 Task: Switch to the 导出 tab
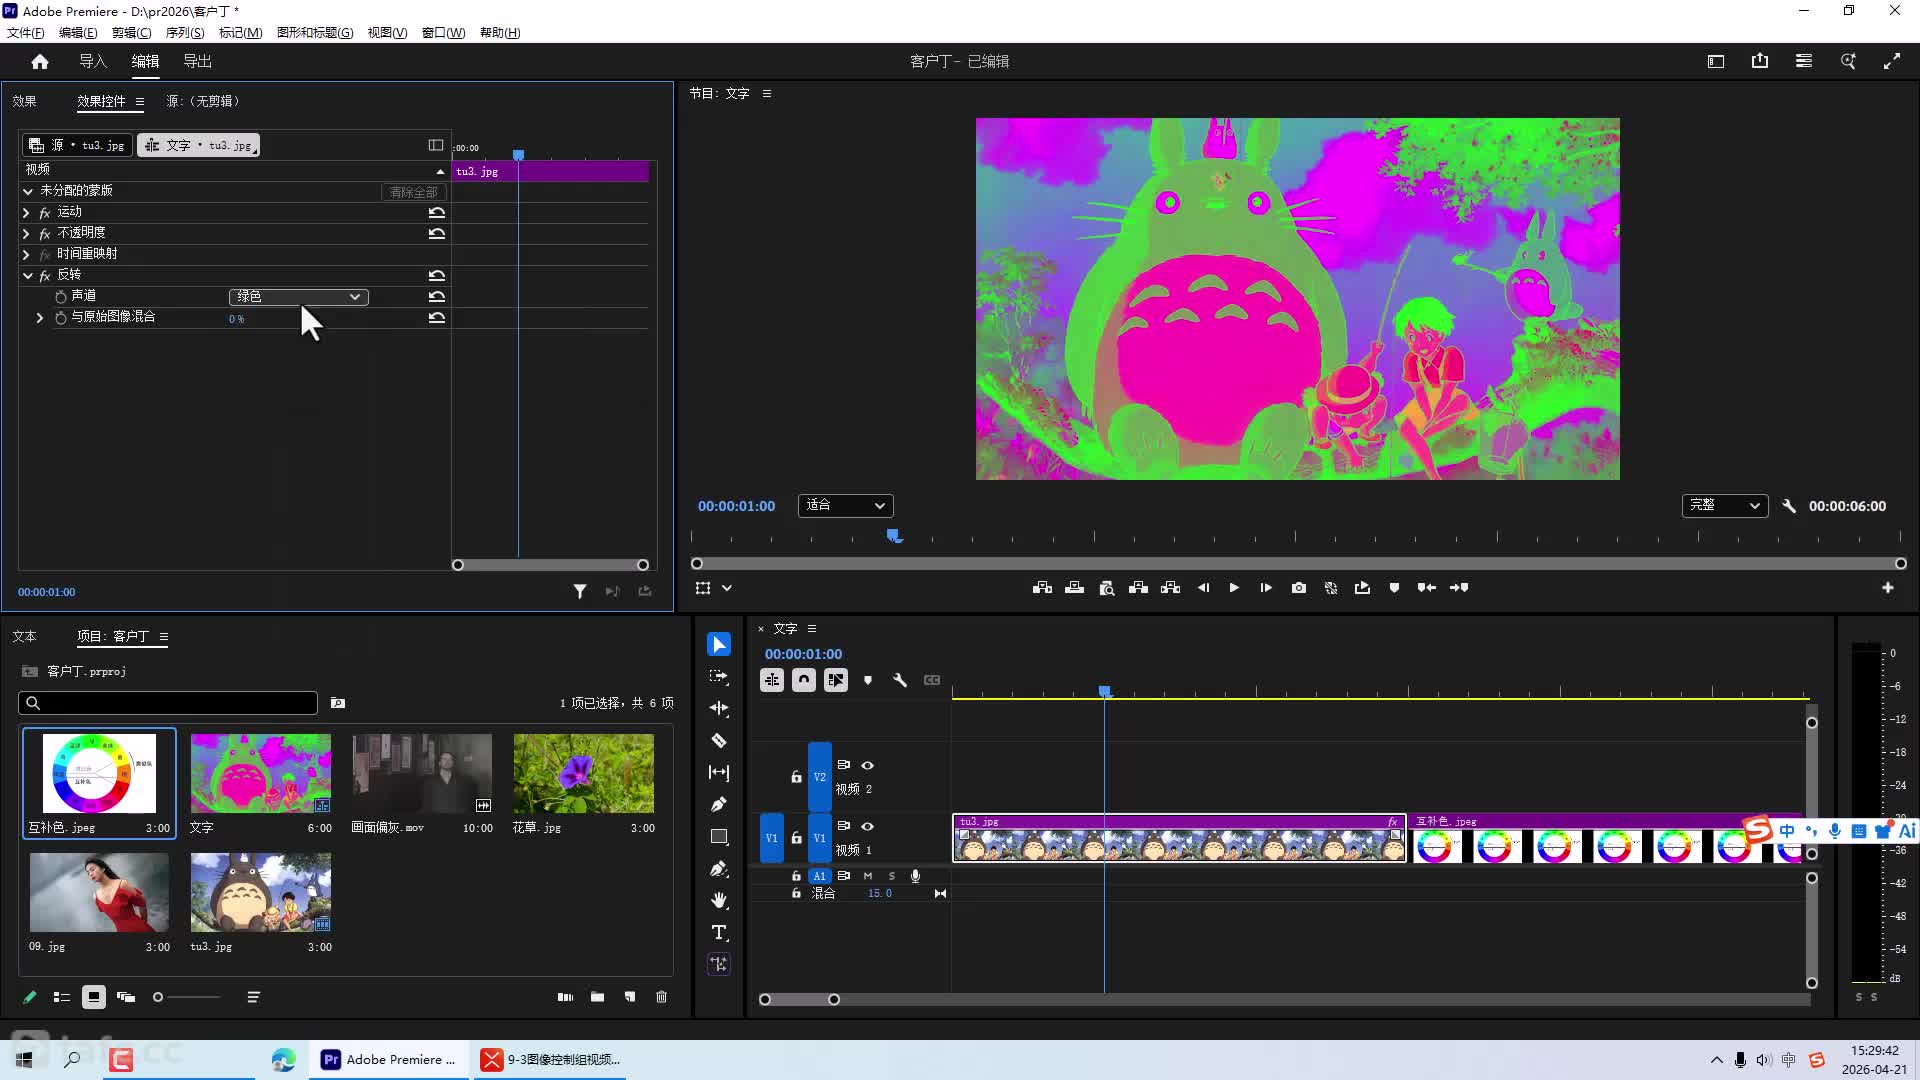(x=197, y=61)
